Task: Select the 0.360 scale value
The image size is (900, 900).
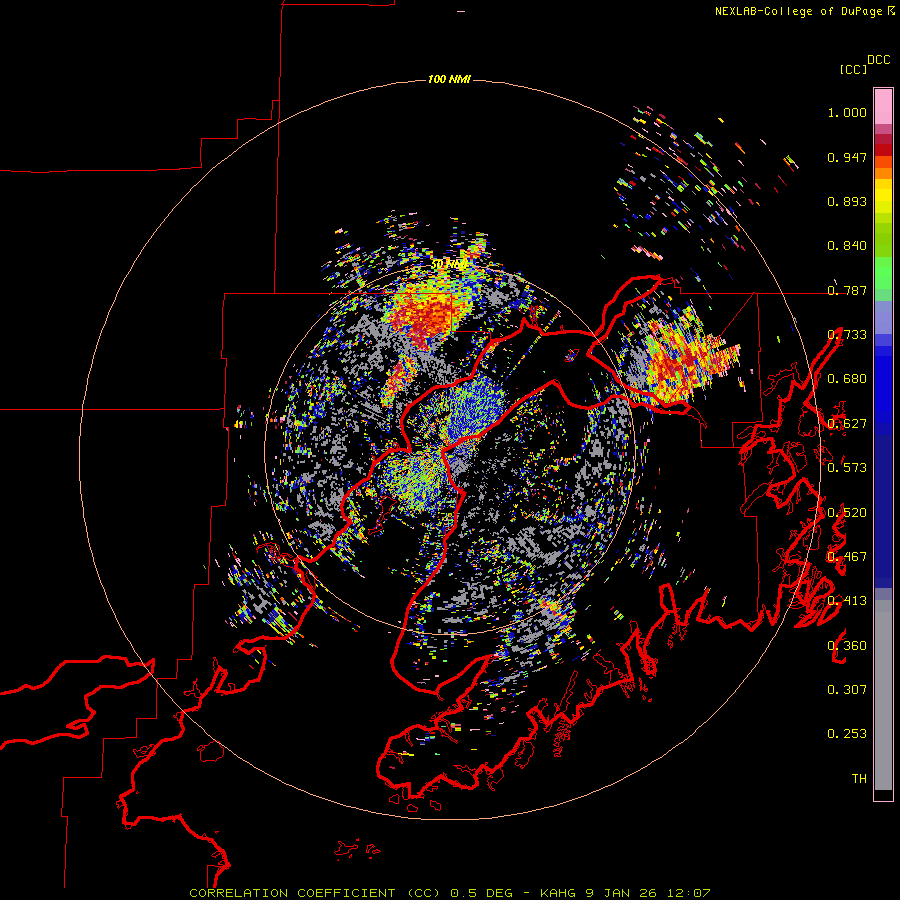Action: pyautogui.click(x=847, y=646)
